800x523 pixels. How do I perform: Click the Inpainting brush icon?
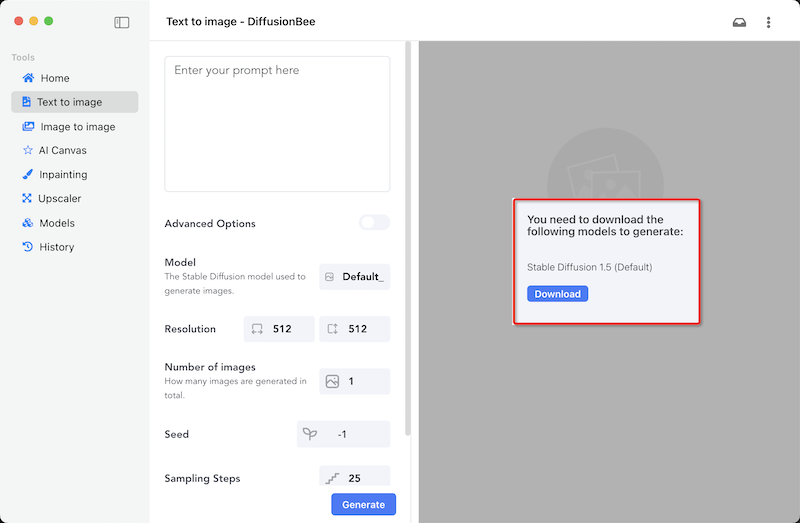(28, 174)
